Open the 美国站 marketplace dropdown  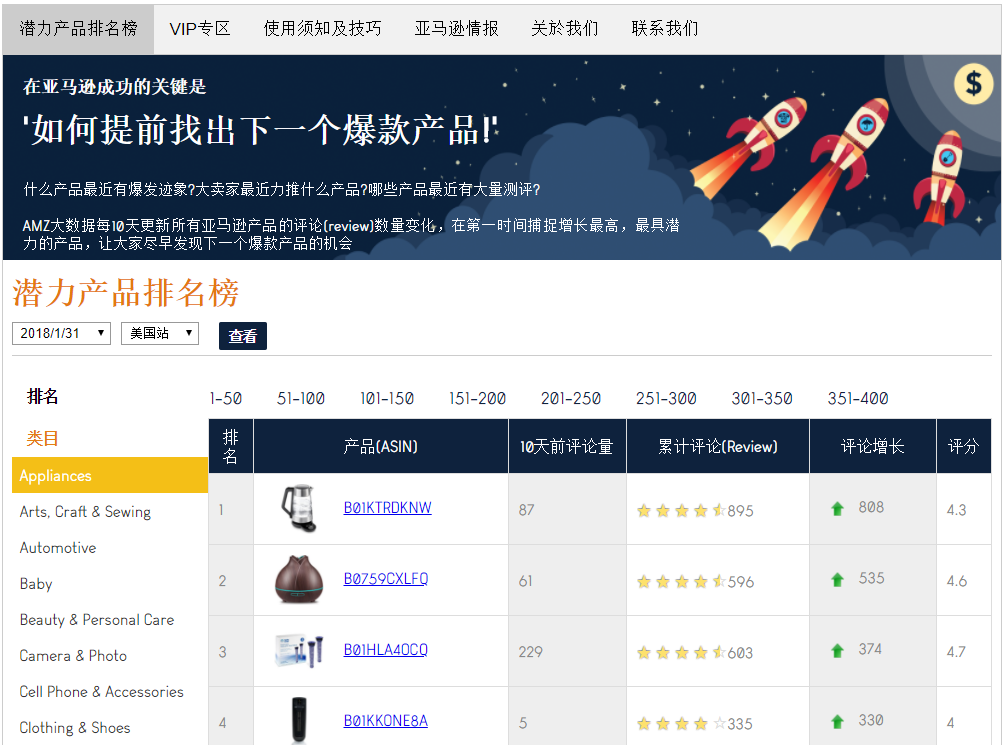point(160,333)
